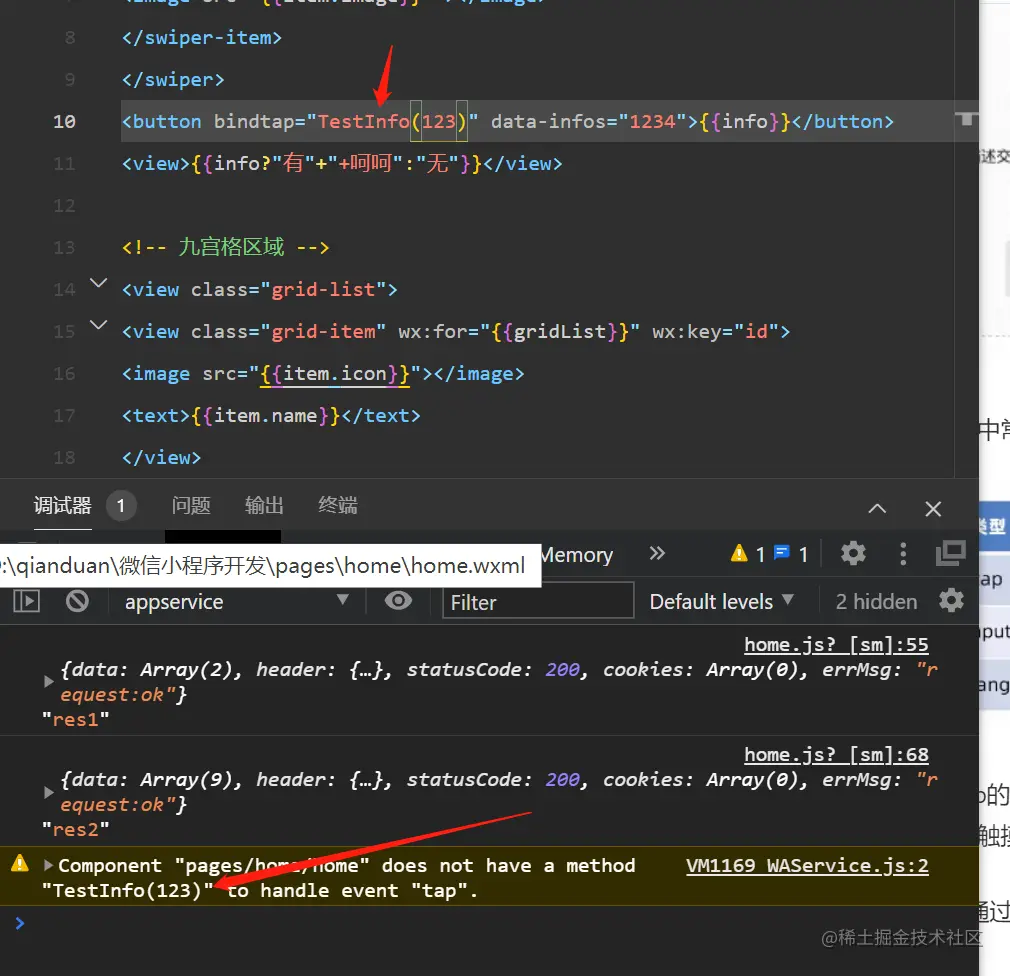Click the data-infos="1234" attribute
The height and width of the screenshot is (976, 1010).
[x=589, y=121]
